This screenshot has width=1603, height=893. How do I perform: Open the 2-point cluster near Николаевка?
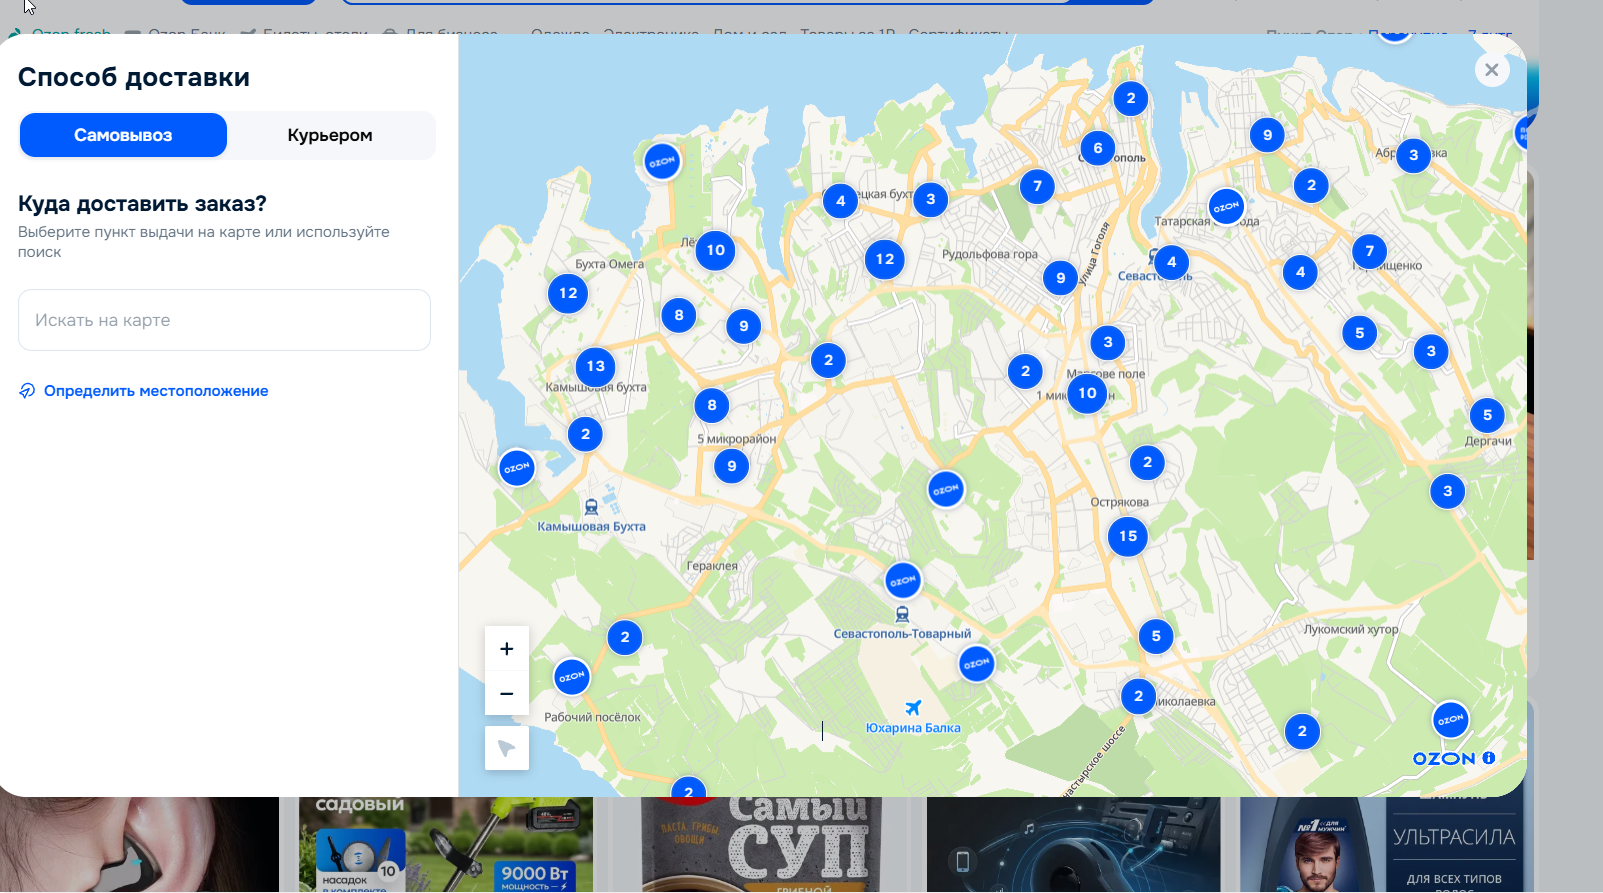1138,696
